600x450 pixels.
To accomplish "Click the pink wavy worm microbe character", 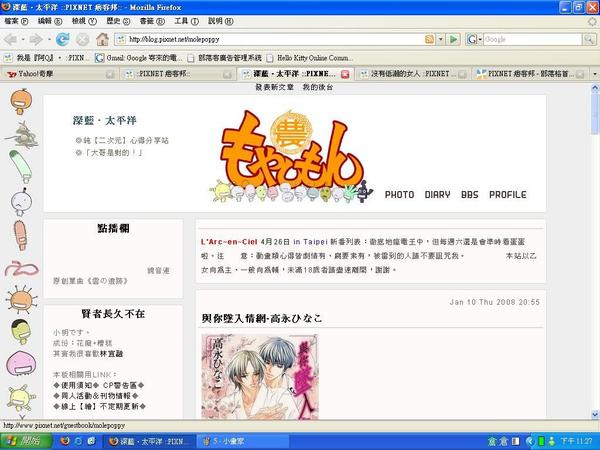I will (21, 269).
